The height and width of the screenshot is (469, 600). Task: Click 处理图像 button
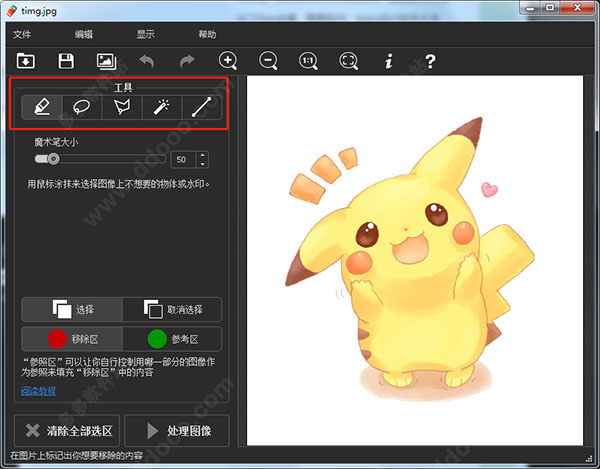pos(177,431)
